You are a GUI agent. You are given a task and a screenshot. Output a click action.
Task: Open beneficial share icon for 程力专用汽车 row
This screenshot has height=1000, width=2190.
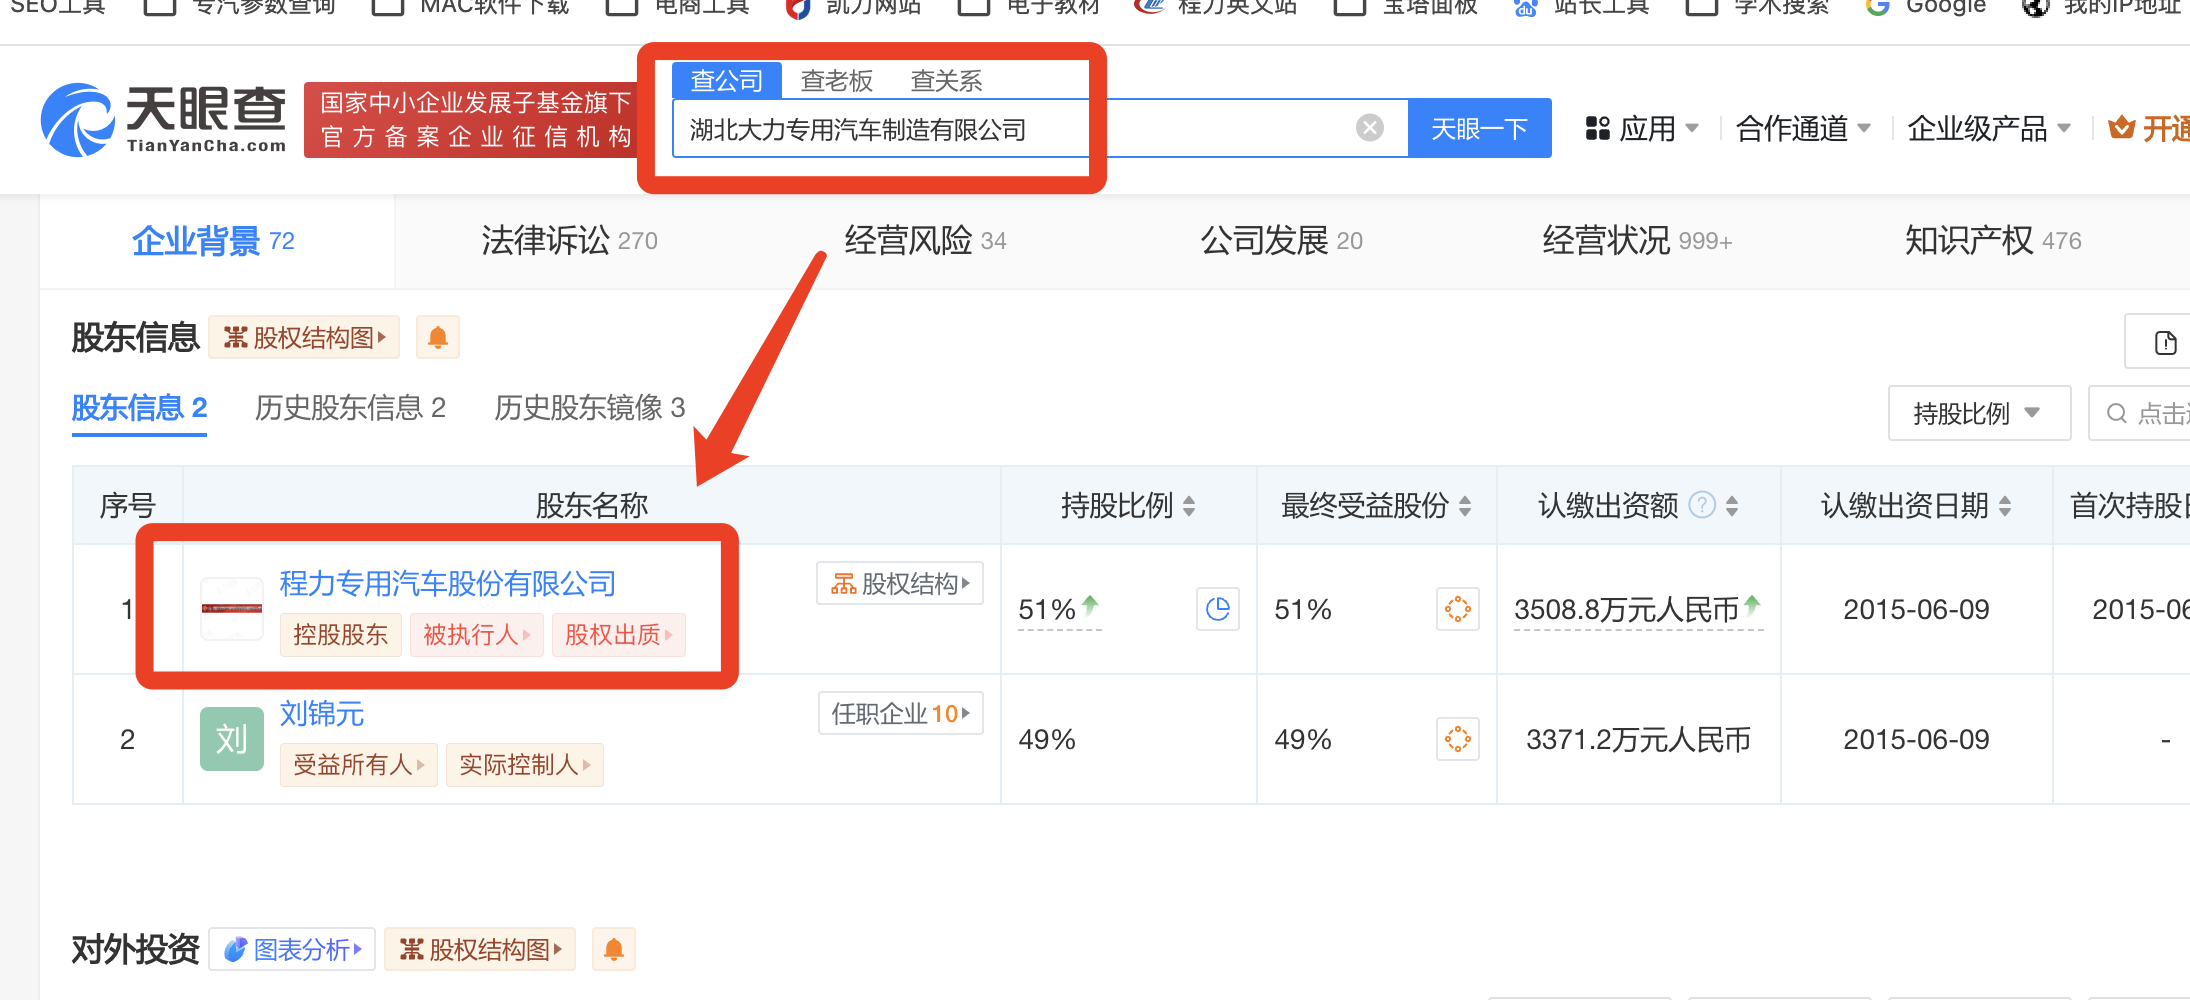point(1457,609)
